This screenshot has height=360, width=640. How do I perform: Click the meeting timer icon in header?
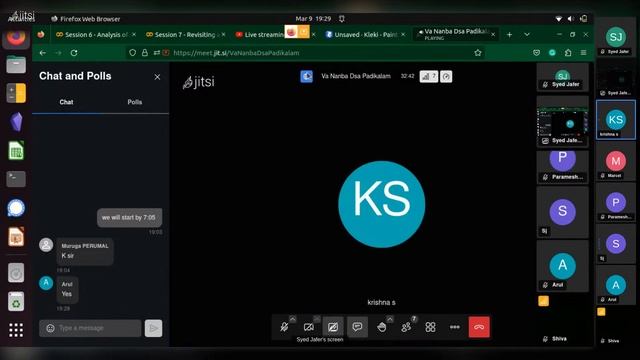446,76
